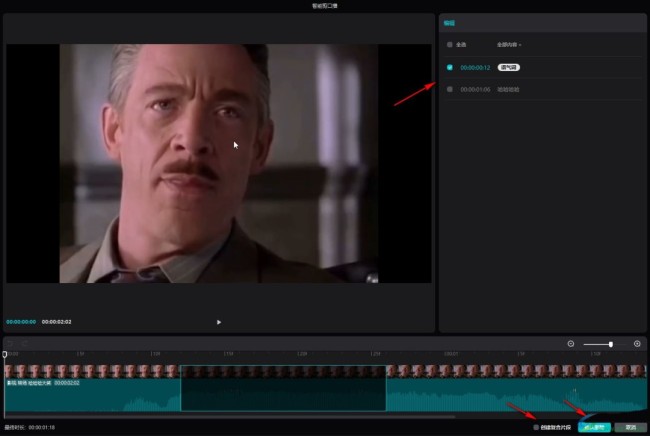Click the gray 取消 cancel button

[631, 427]
